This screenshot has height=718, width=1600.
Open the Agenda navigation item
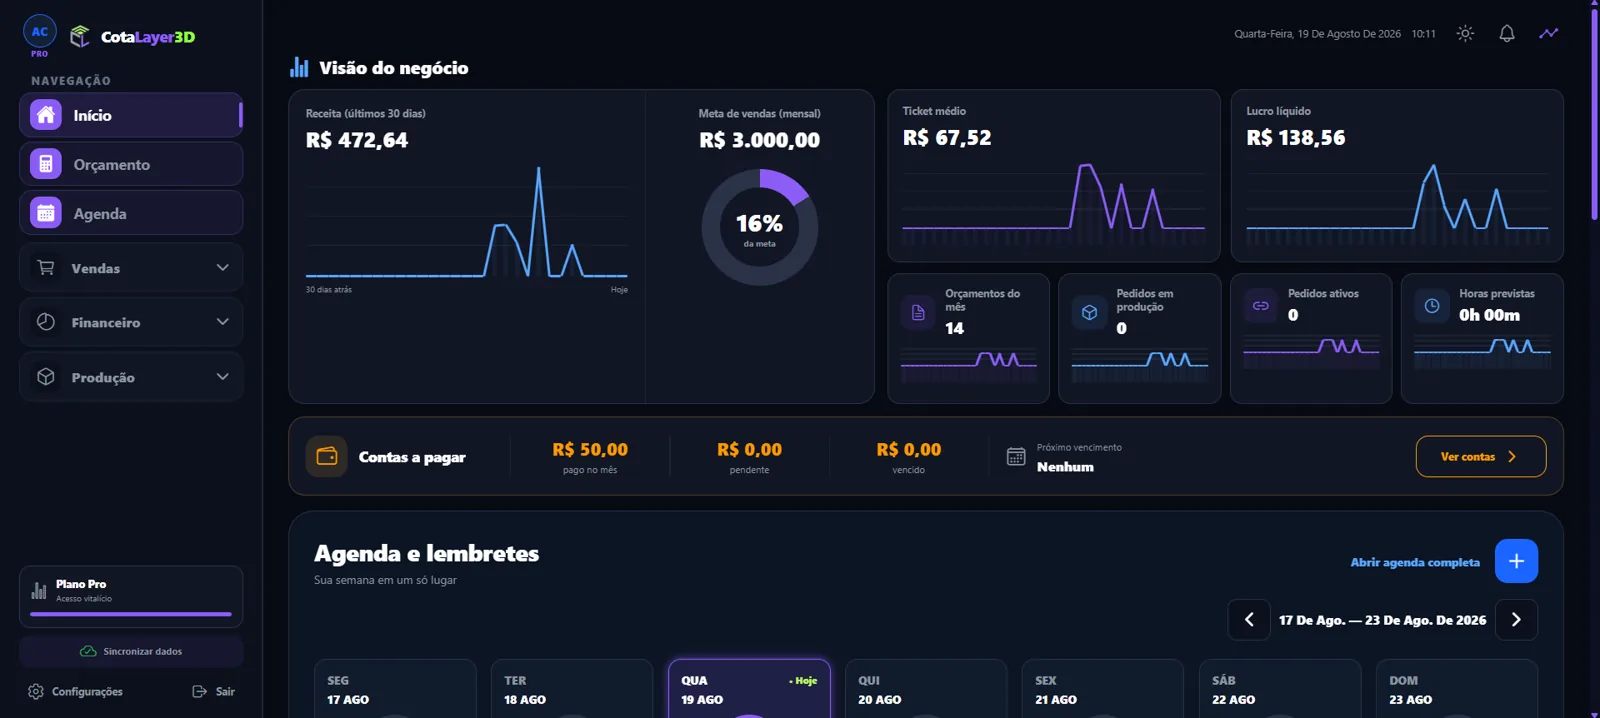click(131, 213)
